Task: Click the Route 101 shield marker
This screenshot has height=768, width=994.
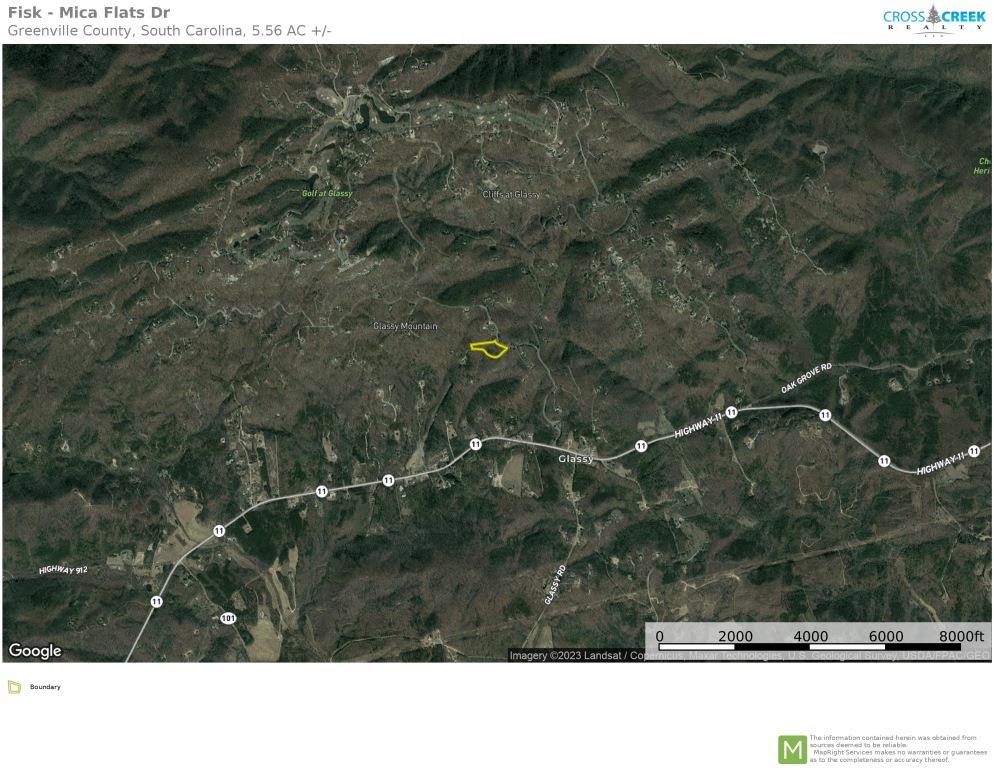Action: 228,618
